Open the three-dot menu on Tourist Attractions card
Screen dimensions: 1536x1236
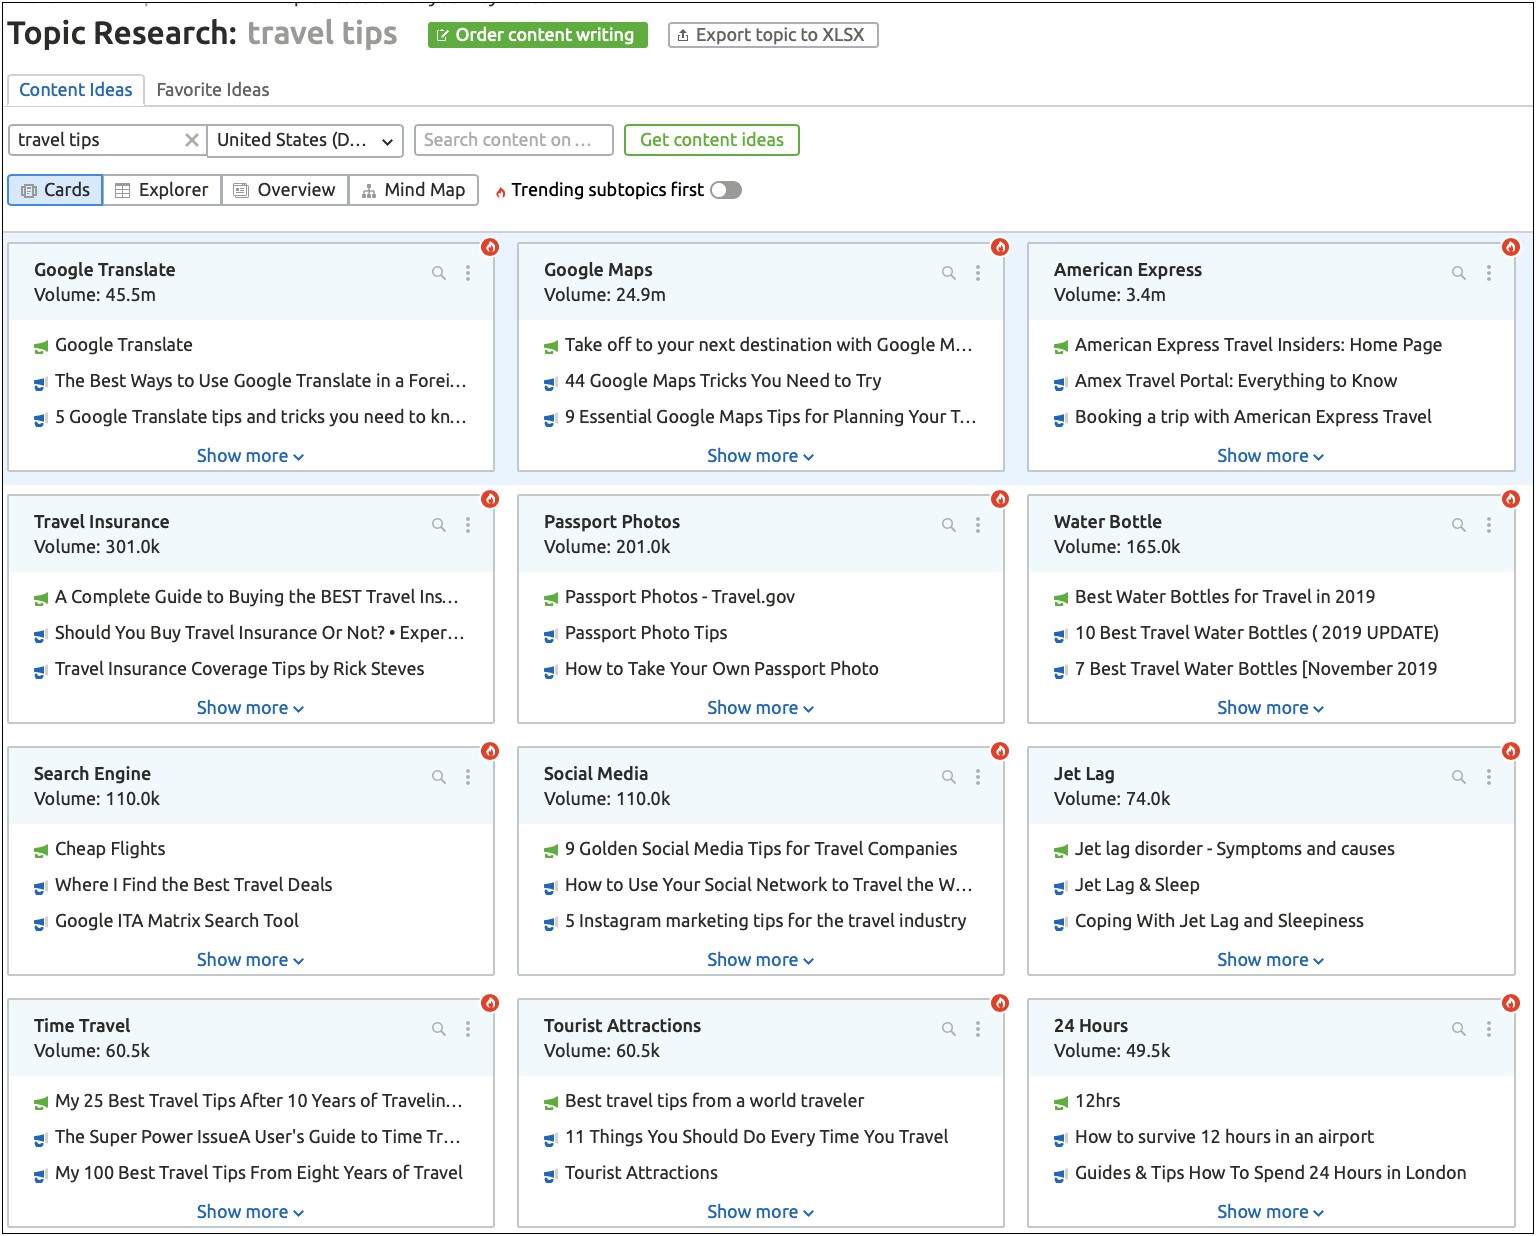(978, 1028)
